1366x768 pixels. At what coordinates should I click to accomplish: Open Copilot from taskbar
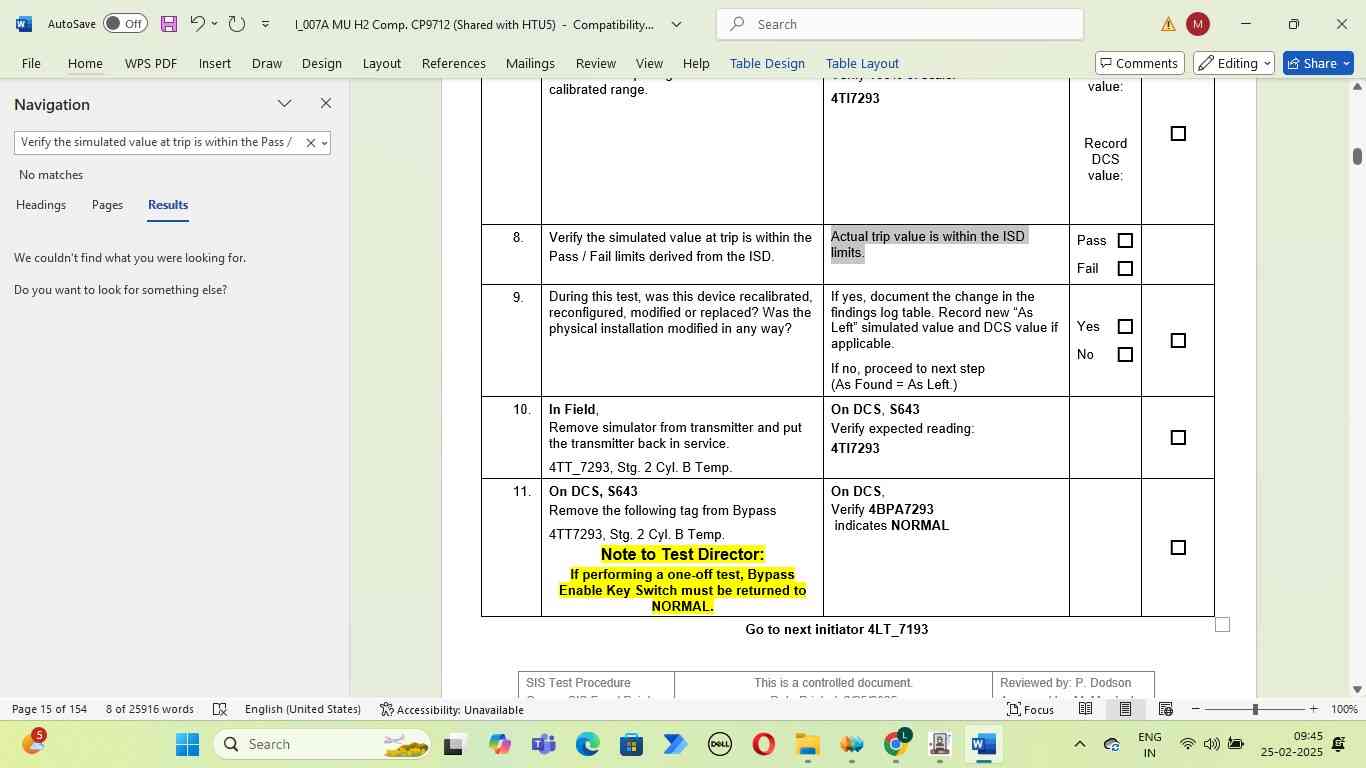[x=499, y=744]
